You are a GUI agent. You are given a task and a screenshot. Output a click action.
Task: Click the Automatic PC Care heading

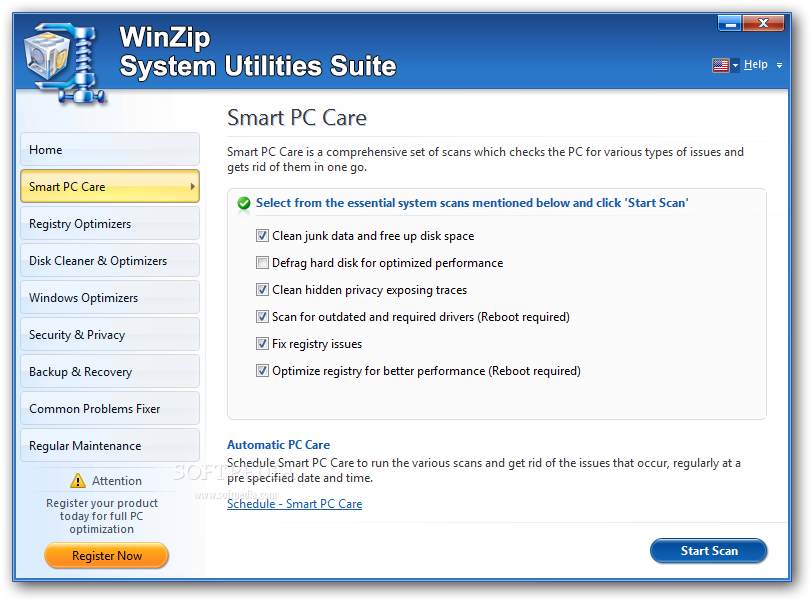click(279, 445)
